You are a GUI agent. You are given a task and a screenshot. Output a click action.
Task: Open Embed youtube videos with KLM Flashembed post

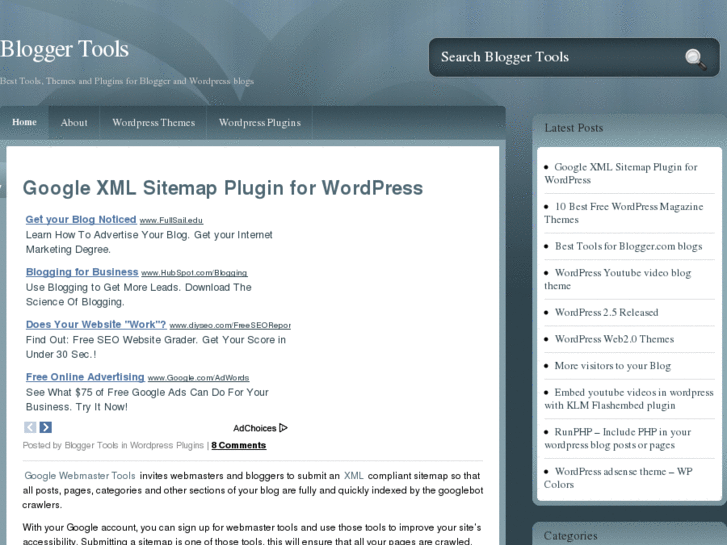[629, 399]
